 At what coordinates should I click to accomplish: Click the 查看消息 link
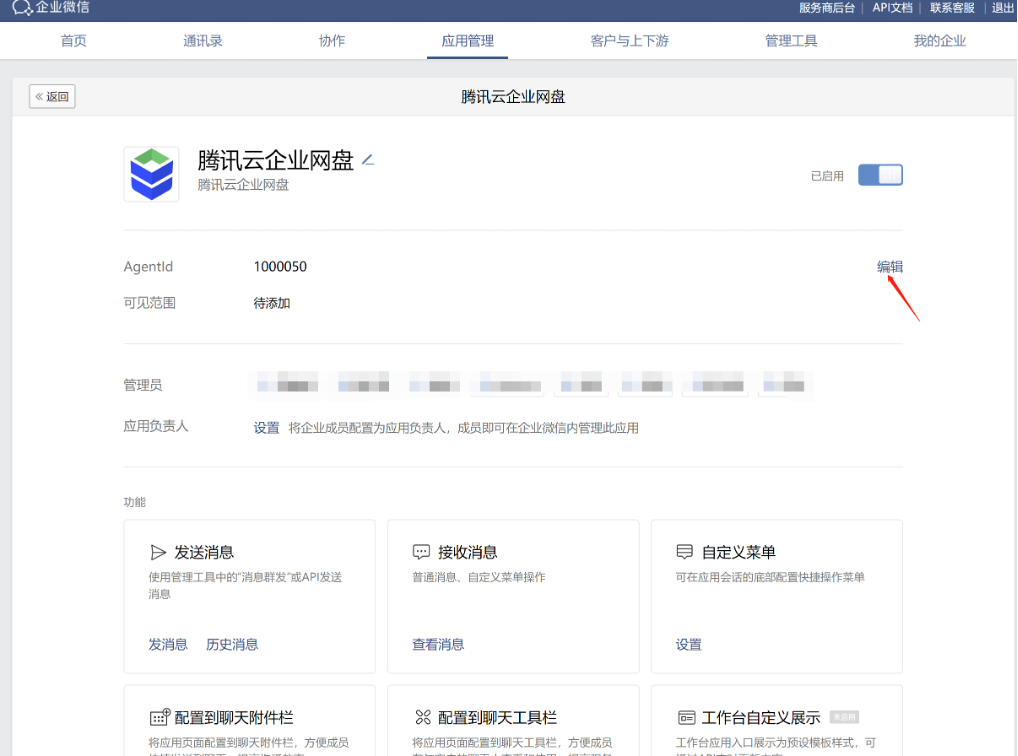(x=438, y=644)
